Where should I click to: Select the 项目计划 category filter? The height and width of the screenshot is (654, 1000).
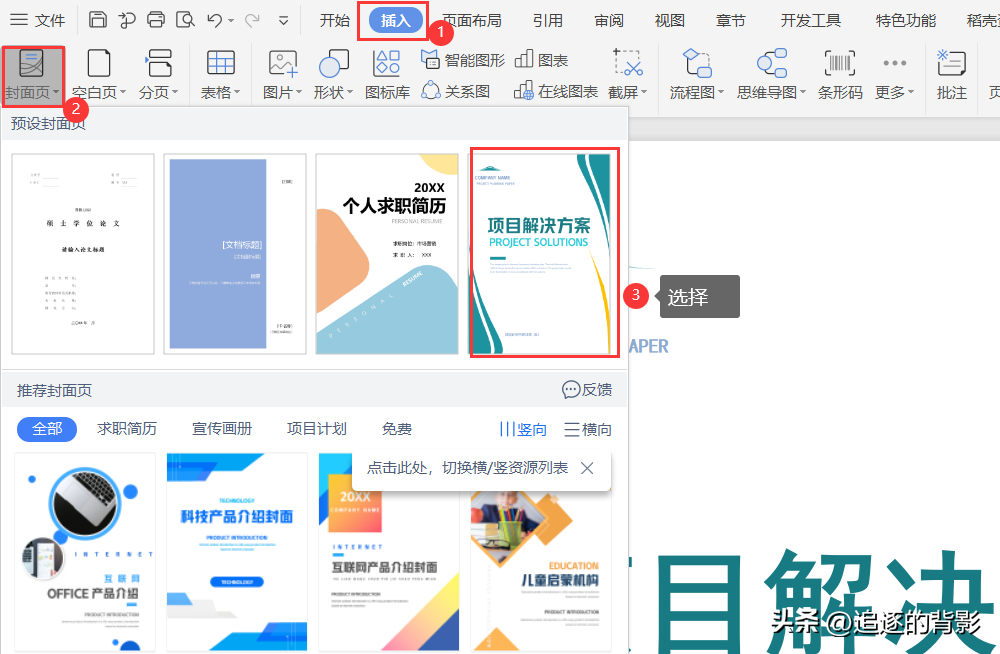coord(316,429)
